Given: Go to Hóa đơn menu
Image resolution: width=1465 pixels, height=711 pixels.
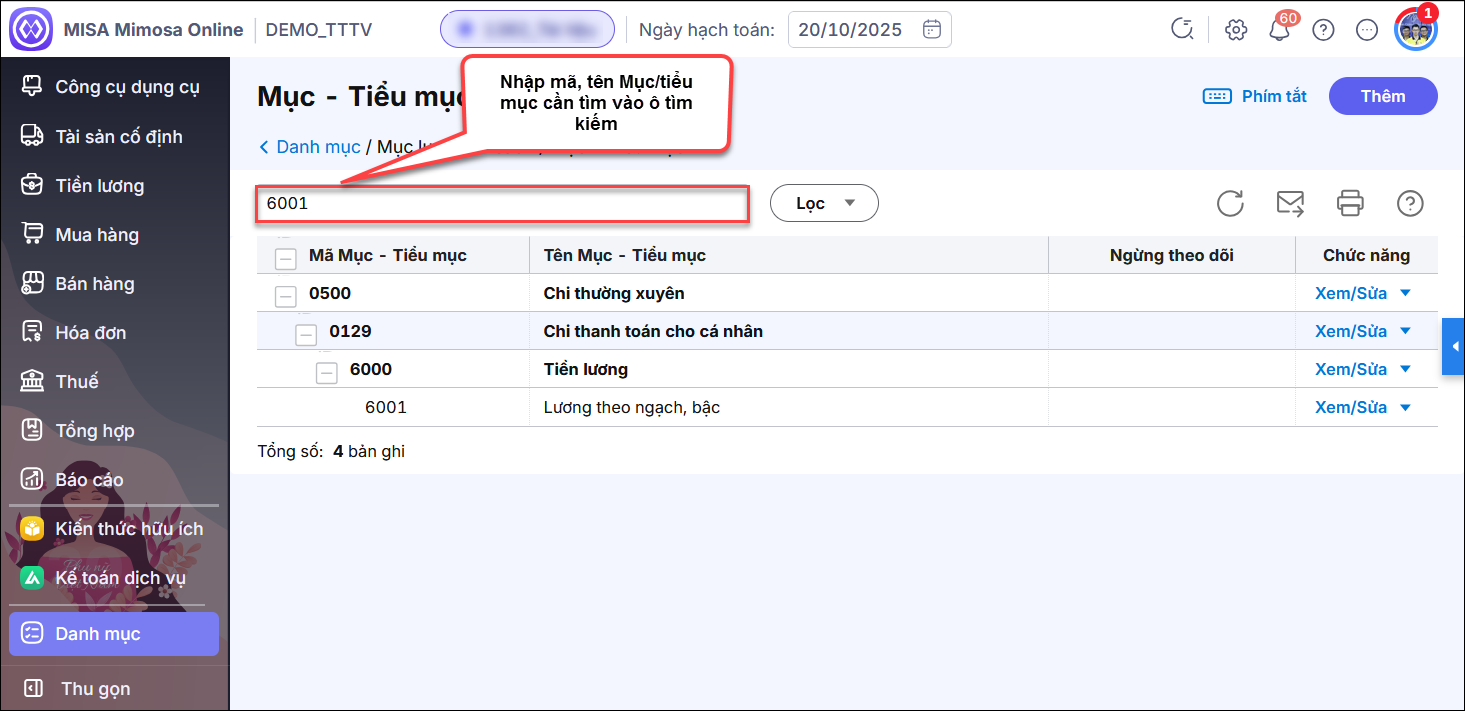Looking at the screenshot, I should coord(91,332).
